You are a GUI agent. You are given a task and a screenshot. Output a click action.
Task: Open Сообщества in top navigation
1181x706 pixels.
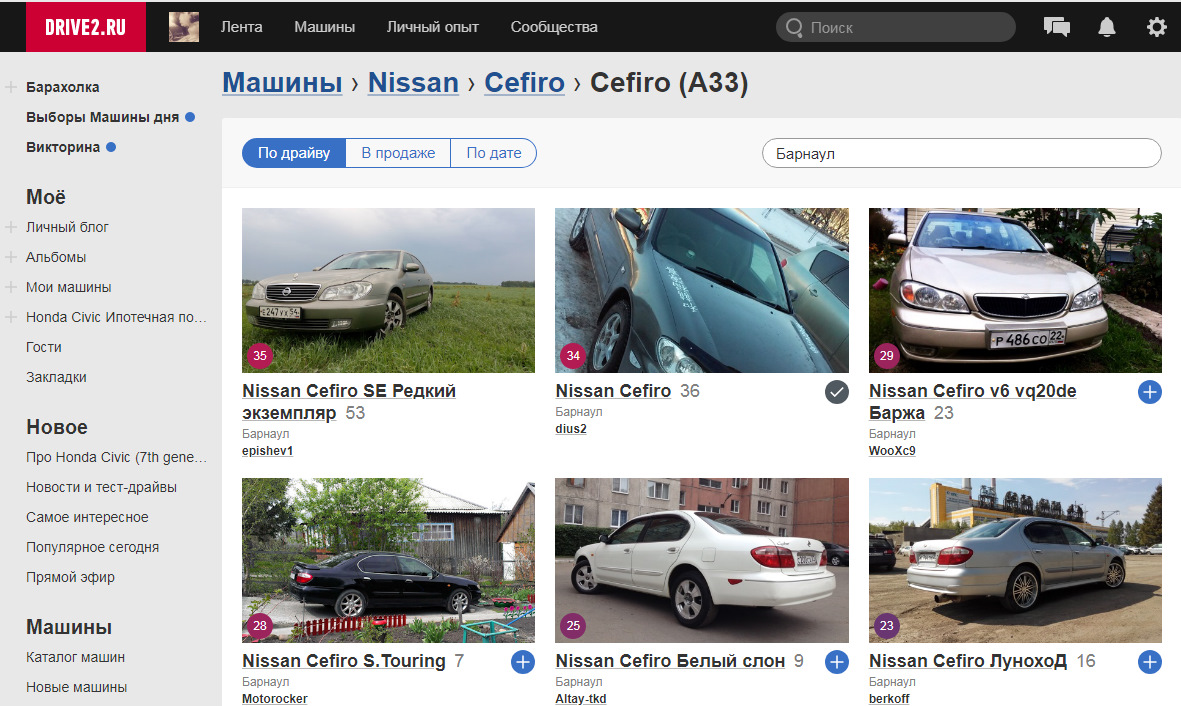[554, 27]
